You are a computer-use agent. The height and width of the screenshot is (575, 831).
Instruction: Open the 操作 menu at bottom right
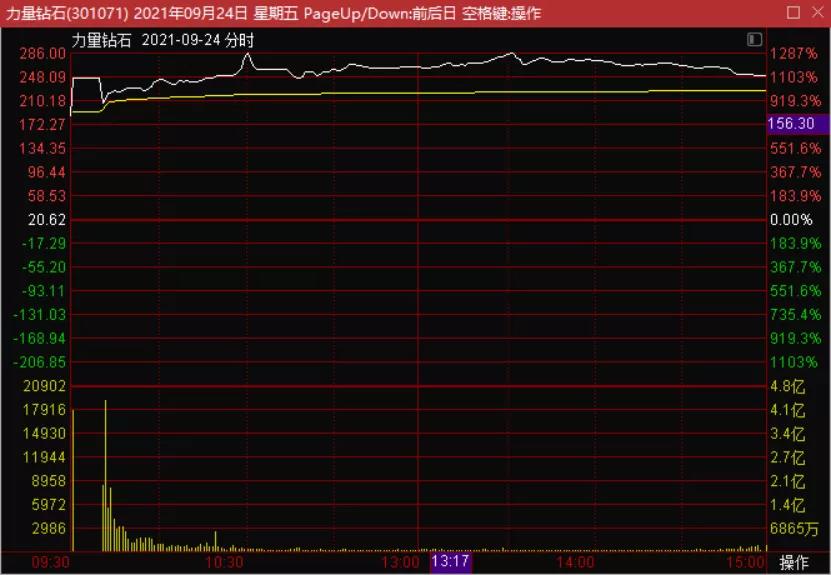(x=794, y=563)
